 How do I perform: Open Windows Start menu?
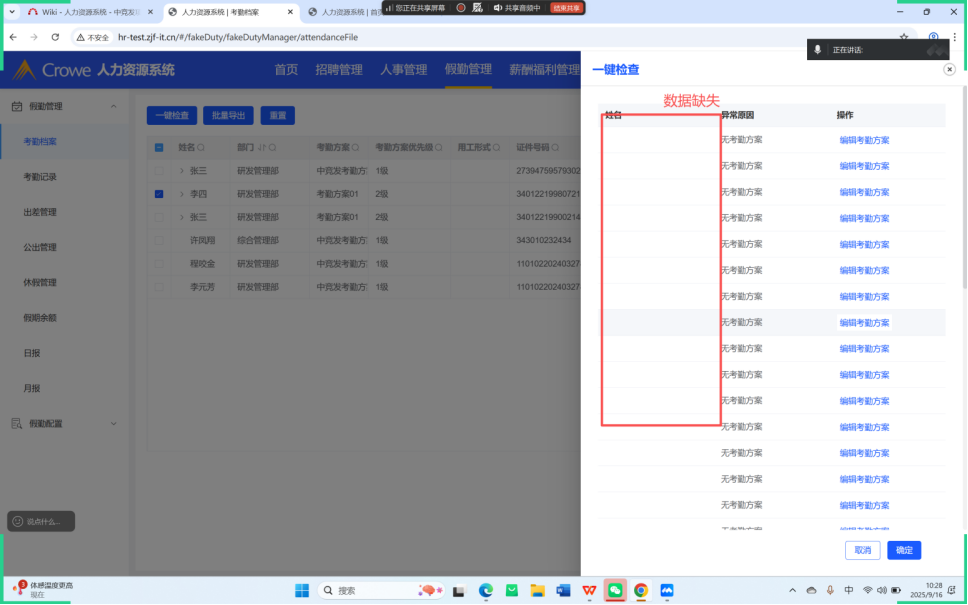[302, 591]
